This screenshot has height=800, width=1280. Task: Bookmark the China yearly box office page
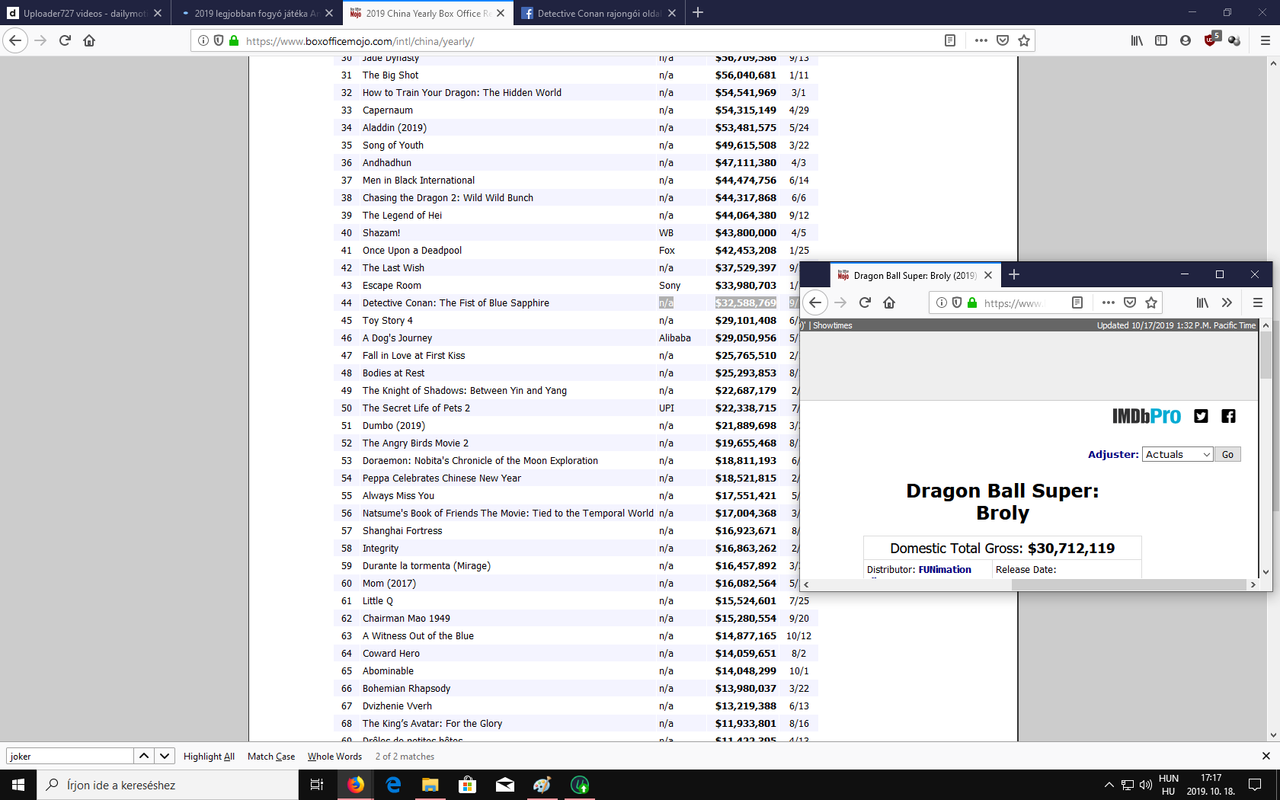1024,41
